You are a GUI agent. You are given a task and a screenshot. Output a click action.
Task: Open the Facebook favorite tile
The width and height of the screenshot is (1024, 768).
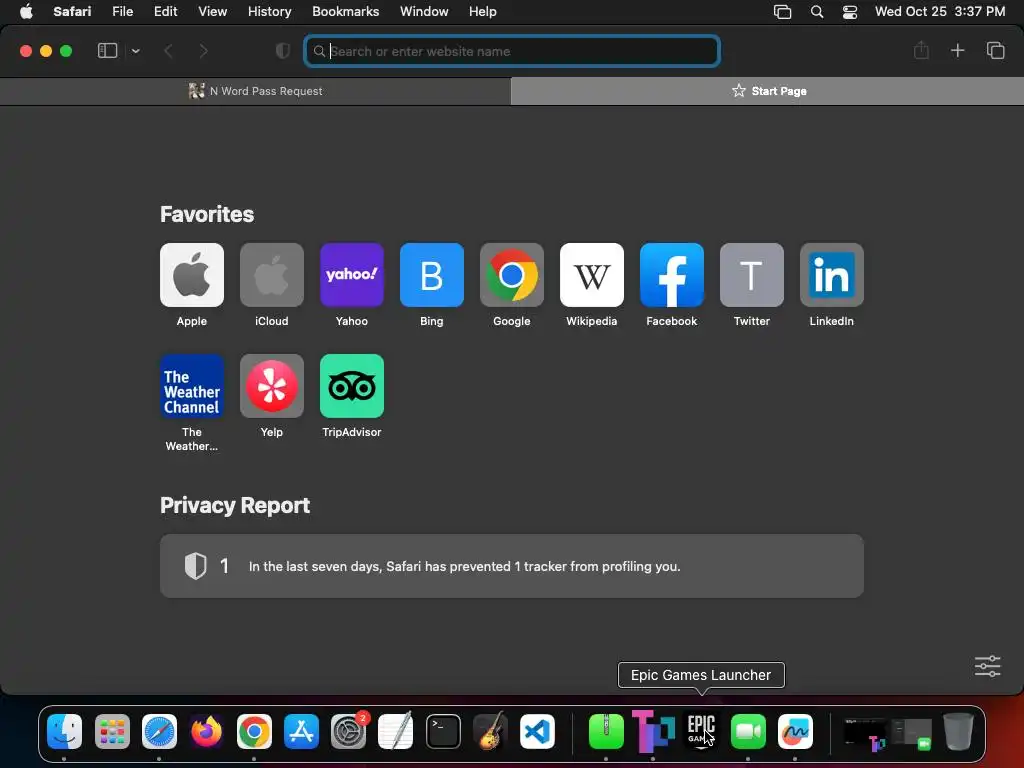[671, 275]
